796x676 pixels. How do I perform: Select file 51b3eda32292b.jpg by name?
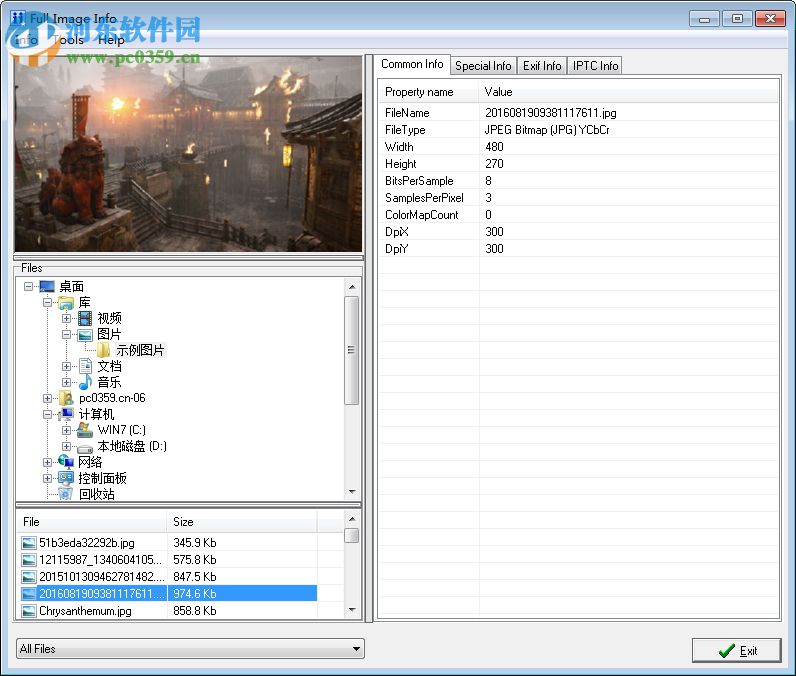point(87,543)
